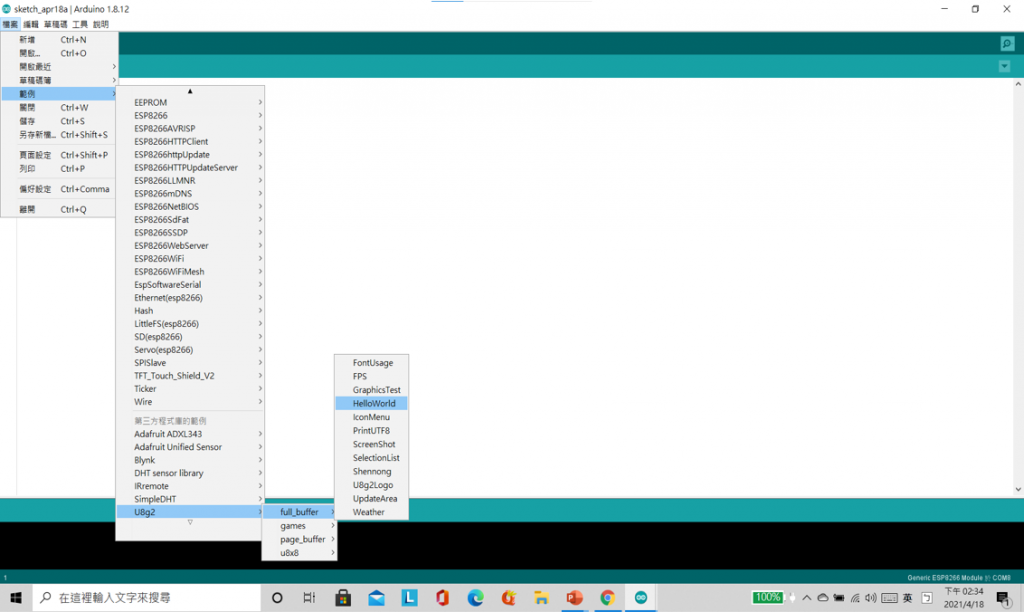Expand Blynk examples submenu
Image resolution: width=1024 pixels, height=612 pixels.
(x=190, y=460)
